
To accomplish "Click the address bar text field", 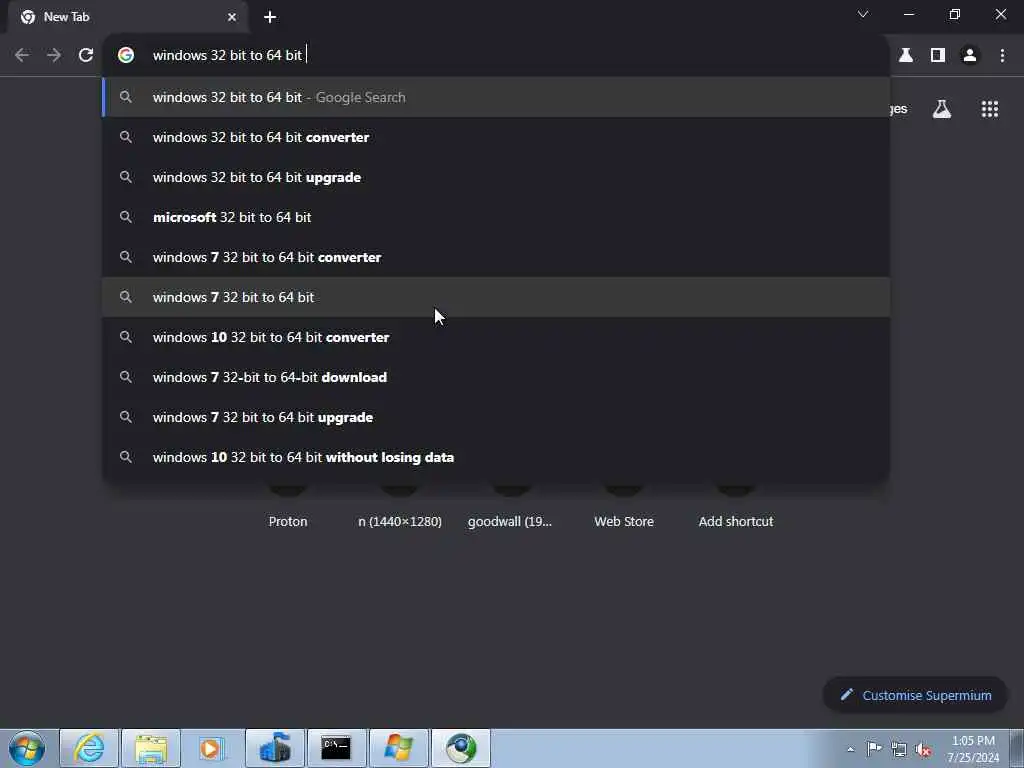I will coord(496,56).
